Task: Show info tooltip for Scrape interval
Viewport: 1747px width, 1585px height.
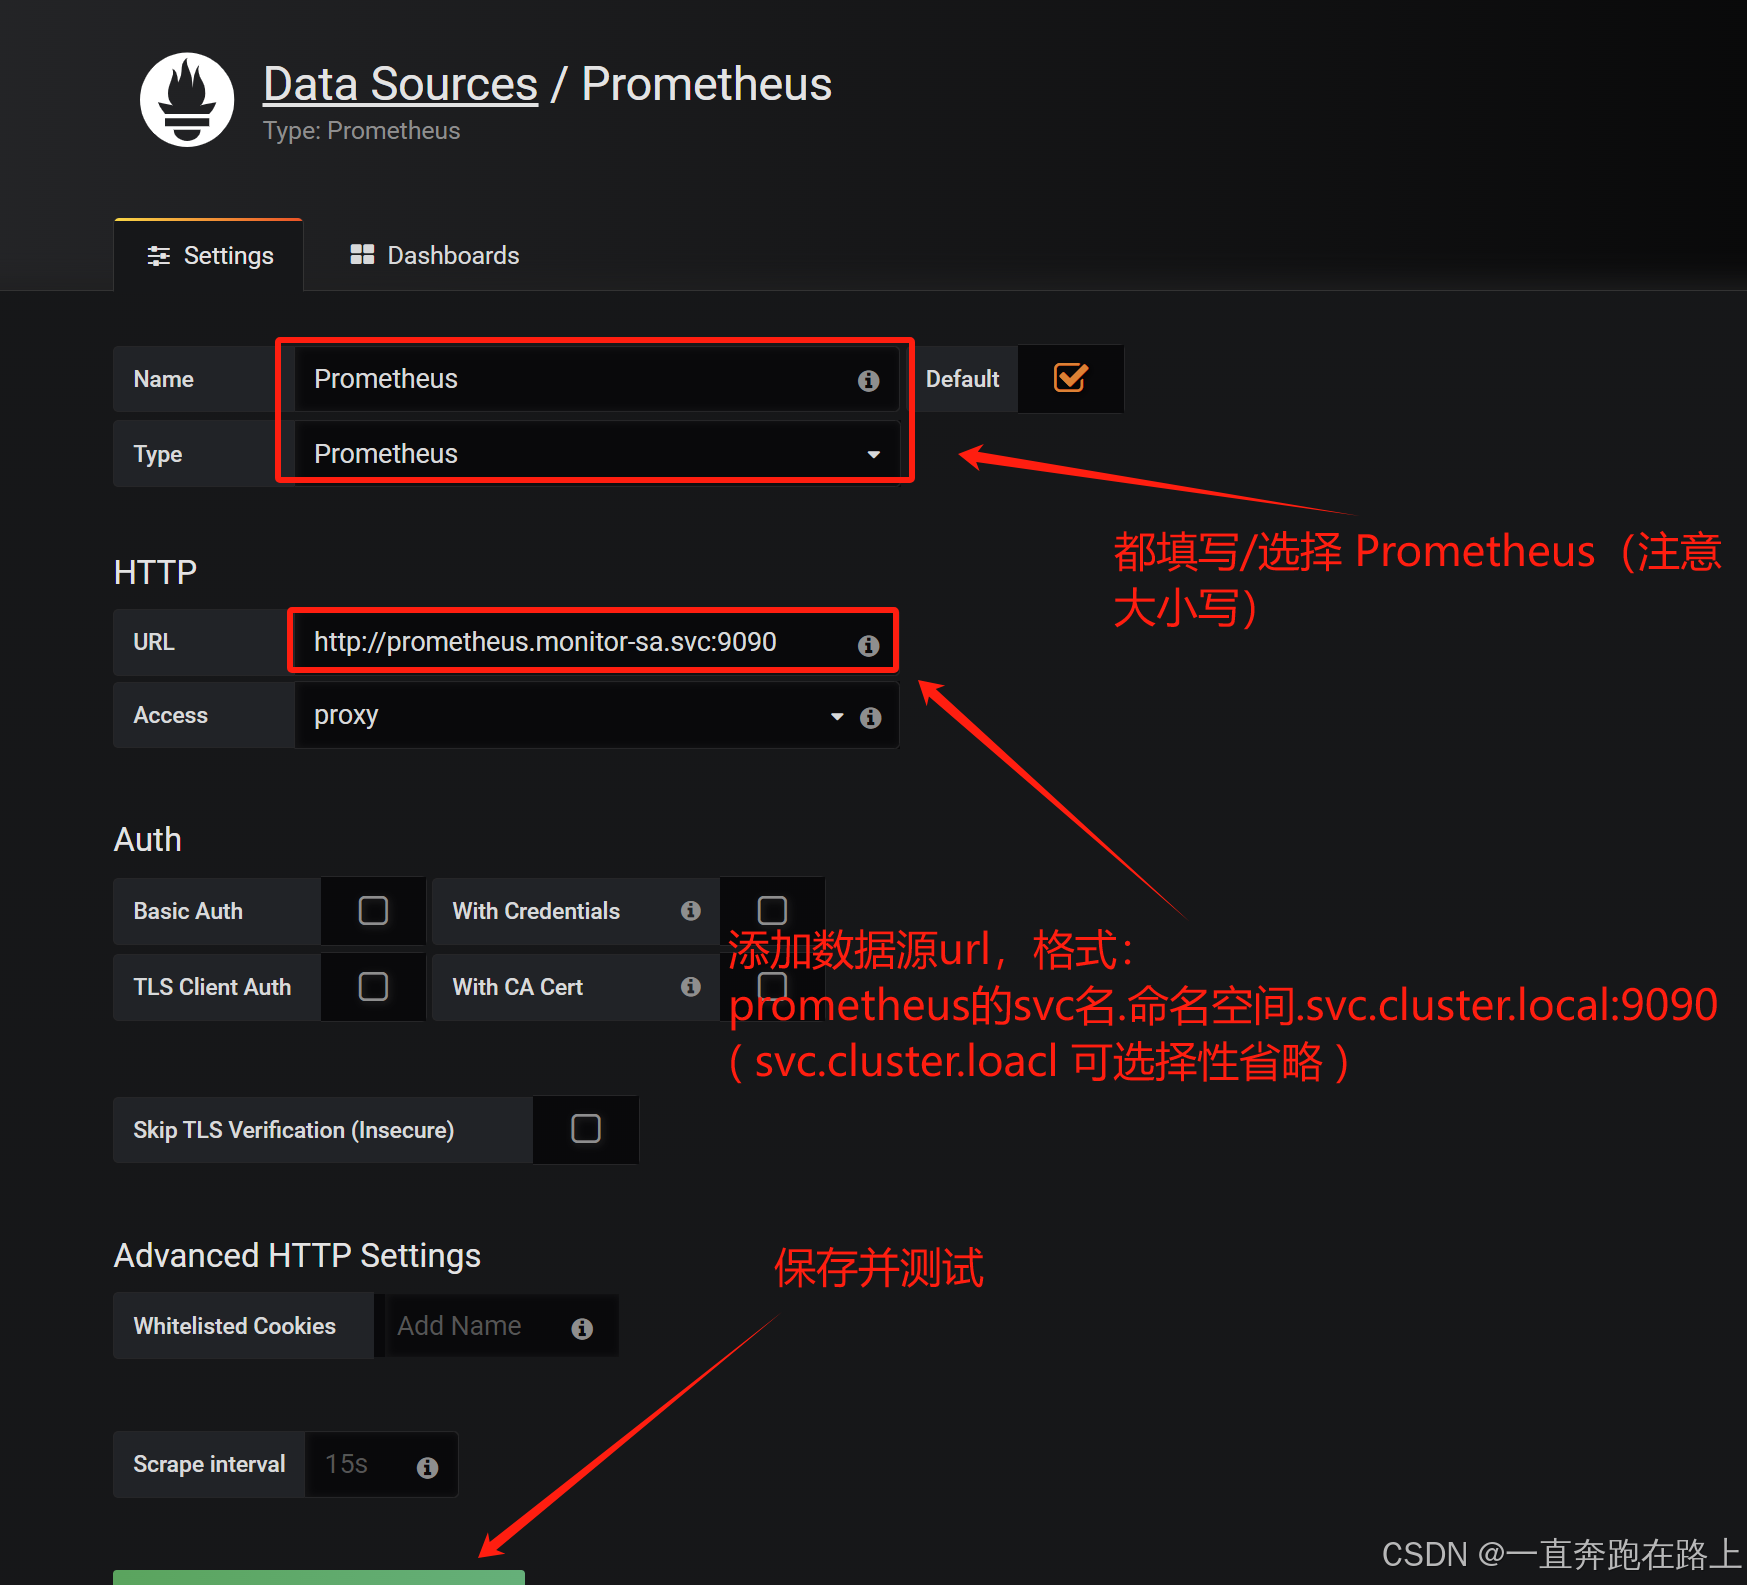Action: pos(427,1467)
